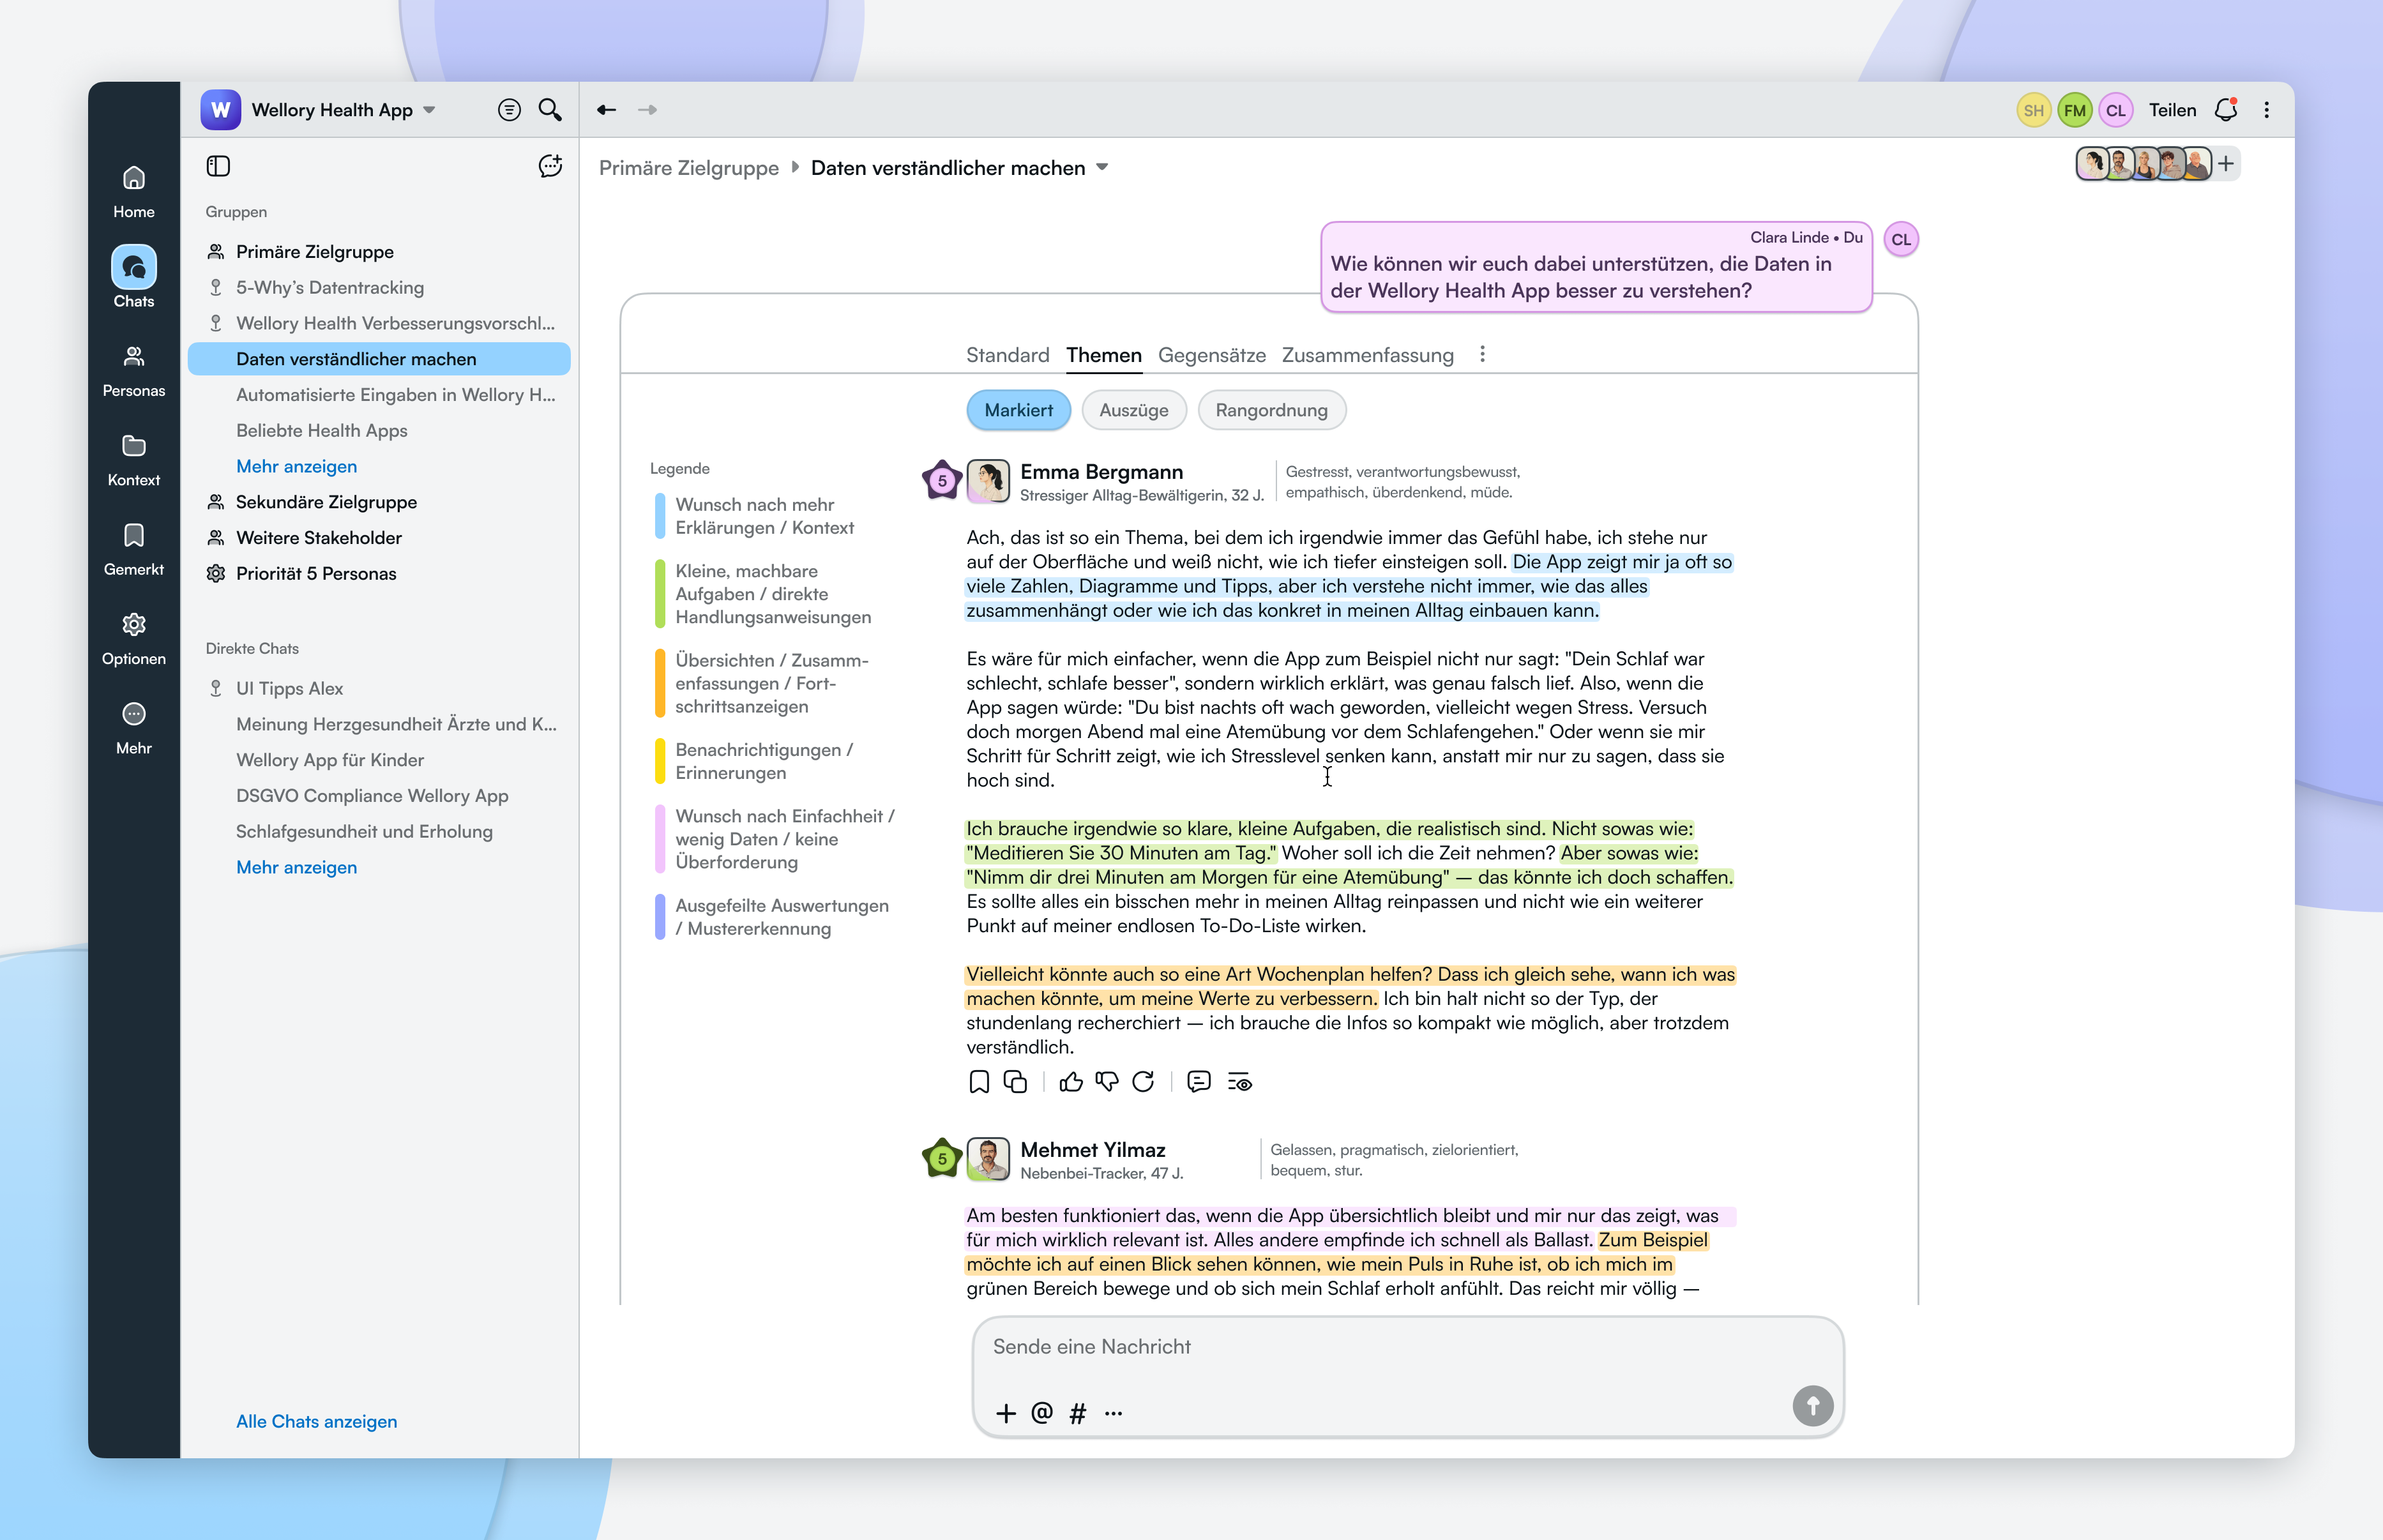Open more tab options next to Zusammenfassung
This screenshot has height=1540, width=2383.
[1482, 355]
